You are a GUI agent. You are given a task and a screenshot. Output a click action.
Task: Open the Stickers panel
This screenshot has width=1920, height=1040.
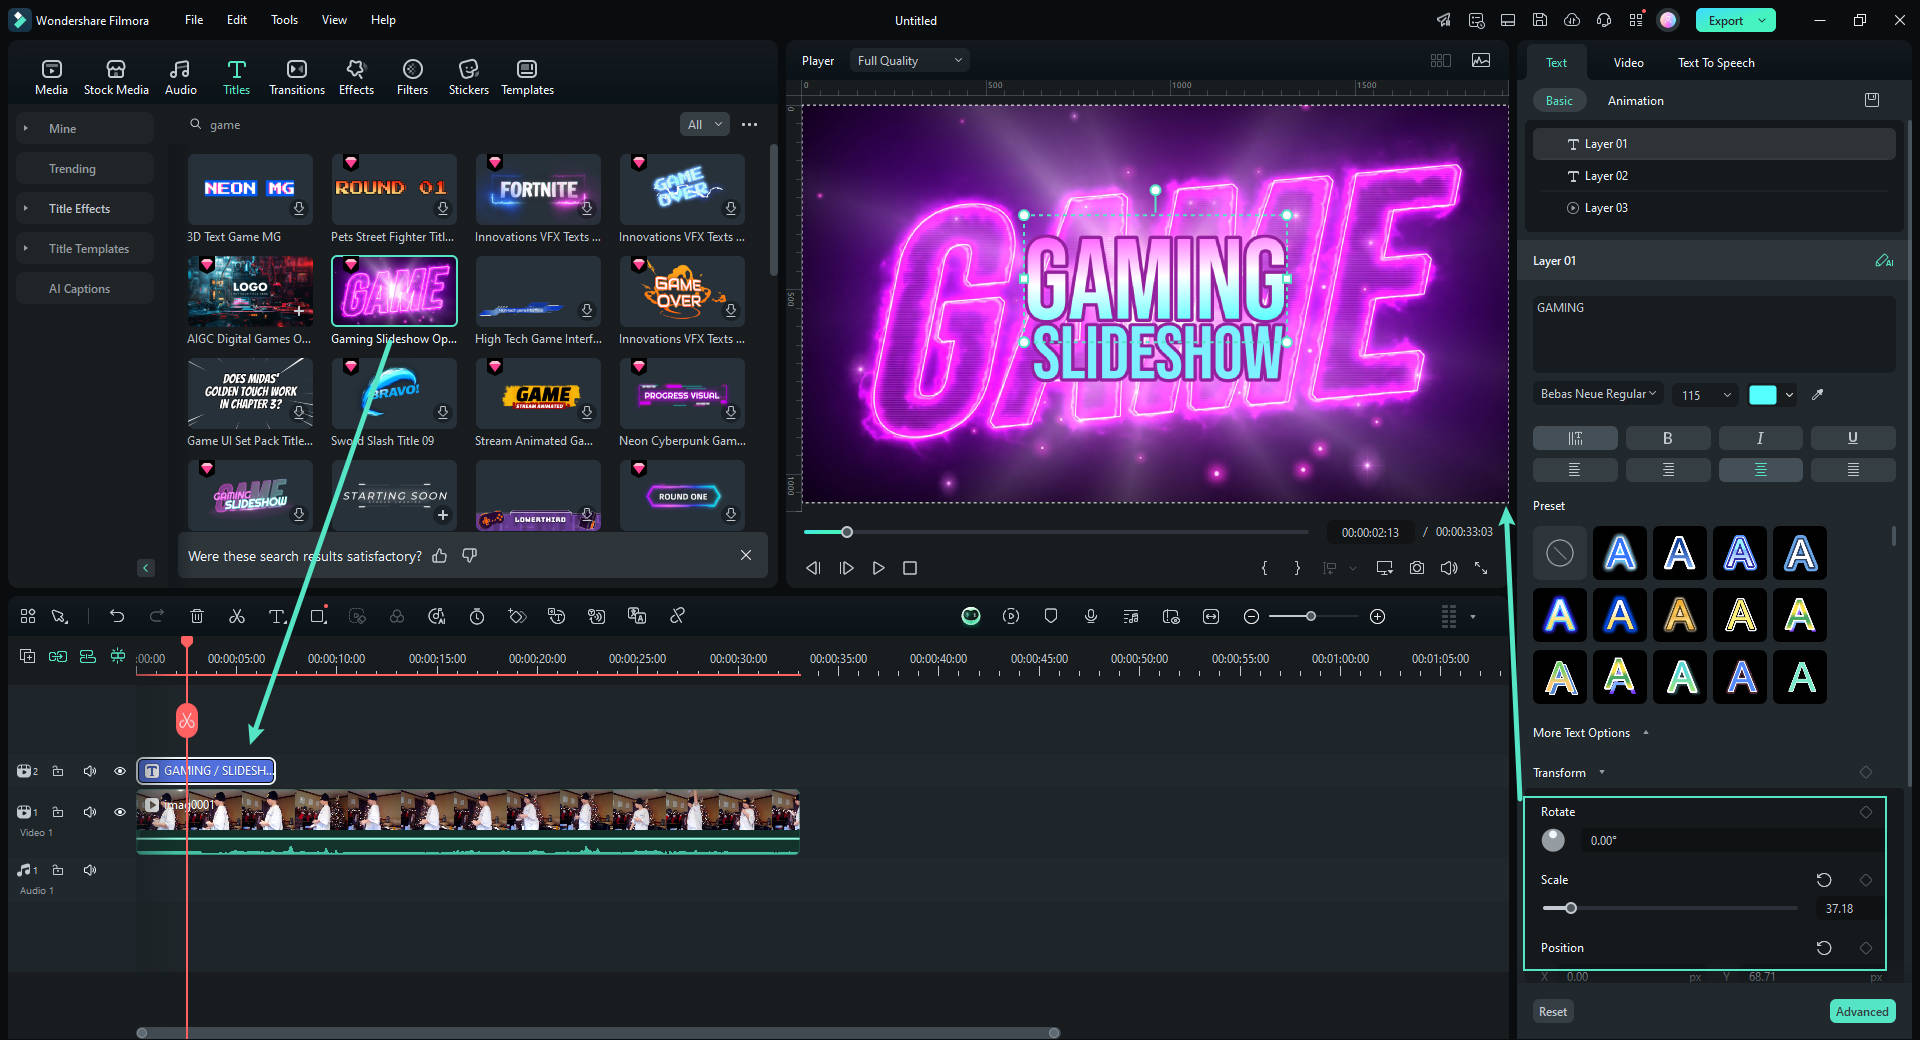coord(468,77)
